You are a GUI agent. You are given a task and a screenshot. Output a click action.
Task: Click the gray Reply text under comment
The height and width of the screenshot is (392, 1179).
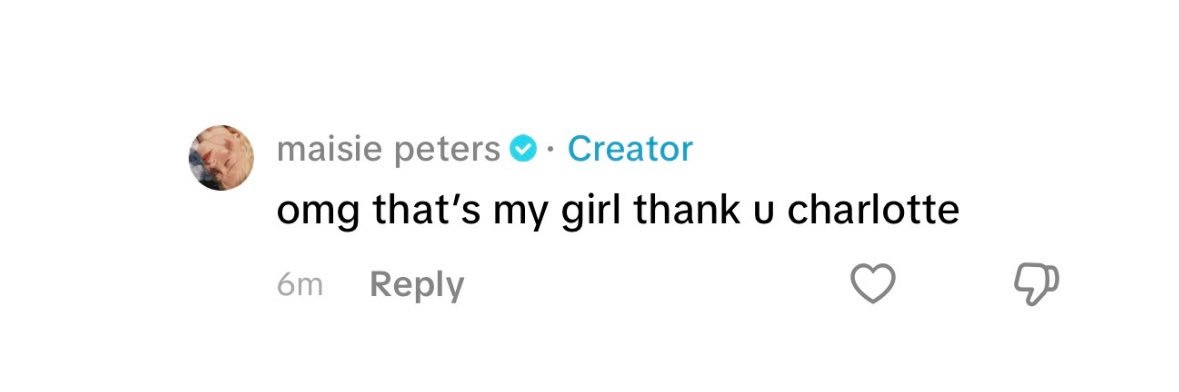417,286
